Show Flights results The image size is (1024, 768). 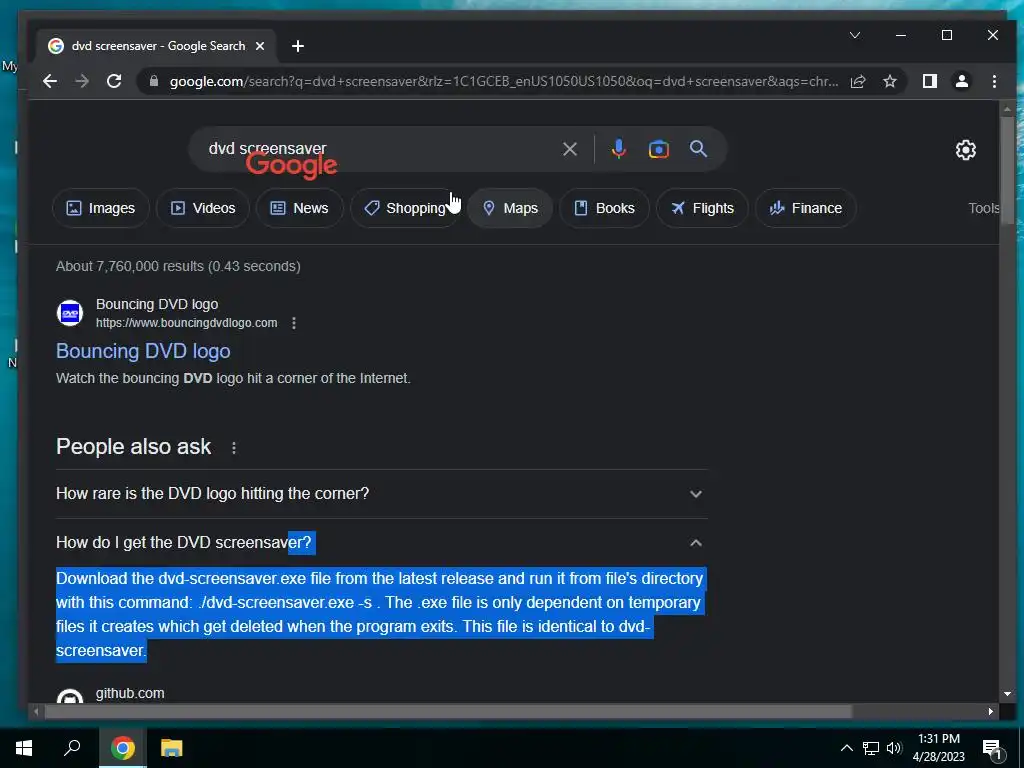coord(702,208)
